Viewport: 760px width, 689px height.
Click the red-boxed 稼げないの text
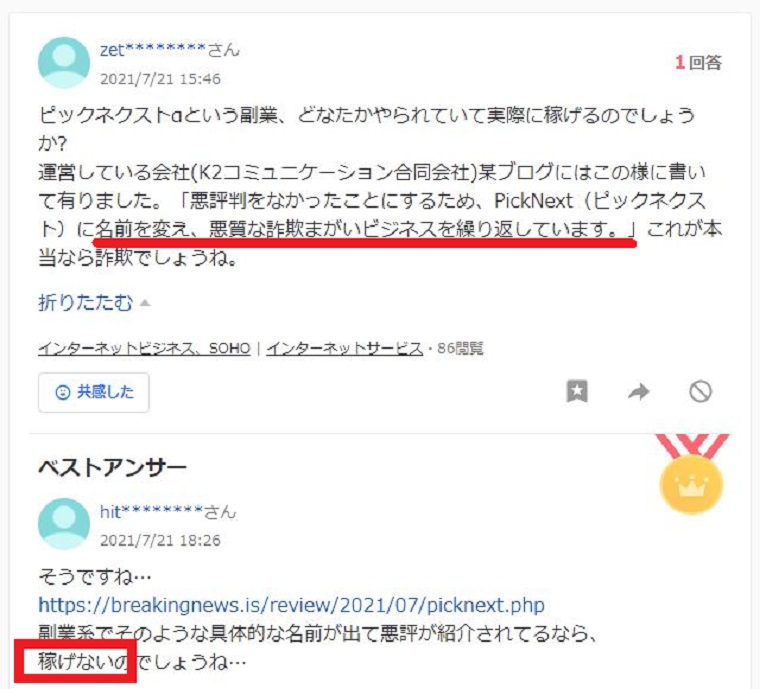coord(82,662)
